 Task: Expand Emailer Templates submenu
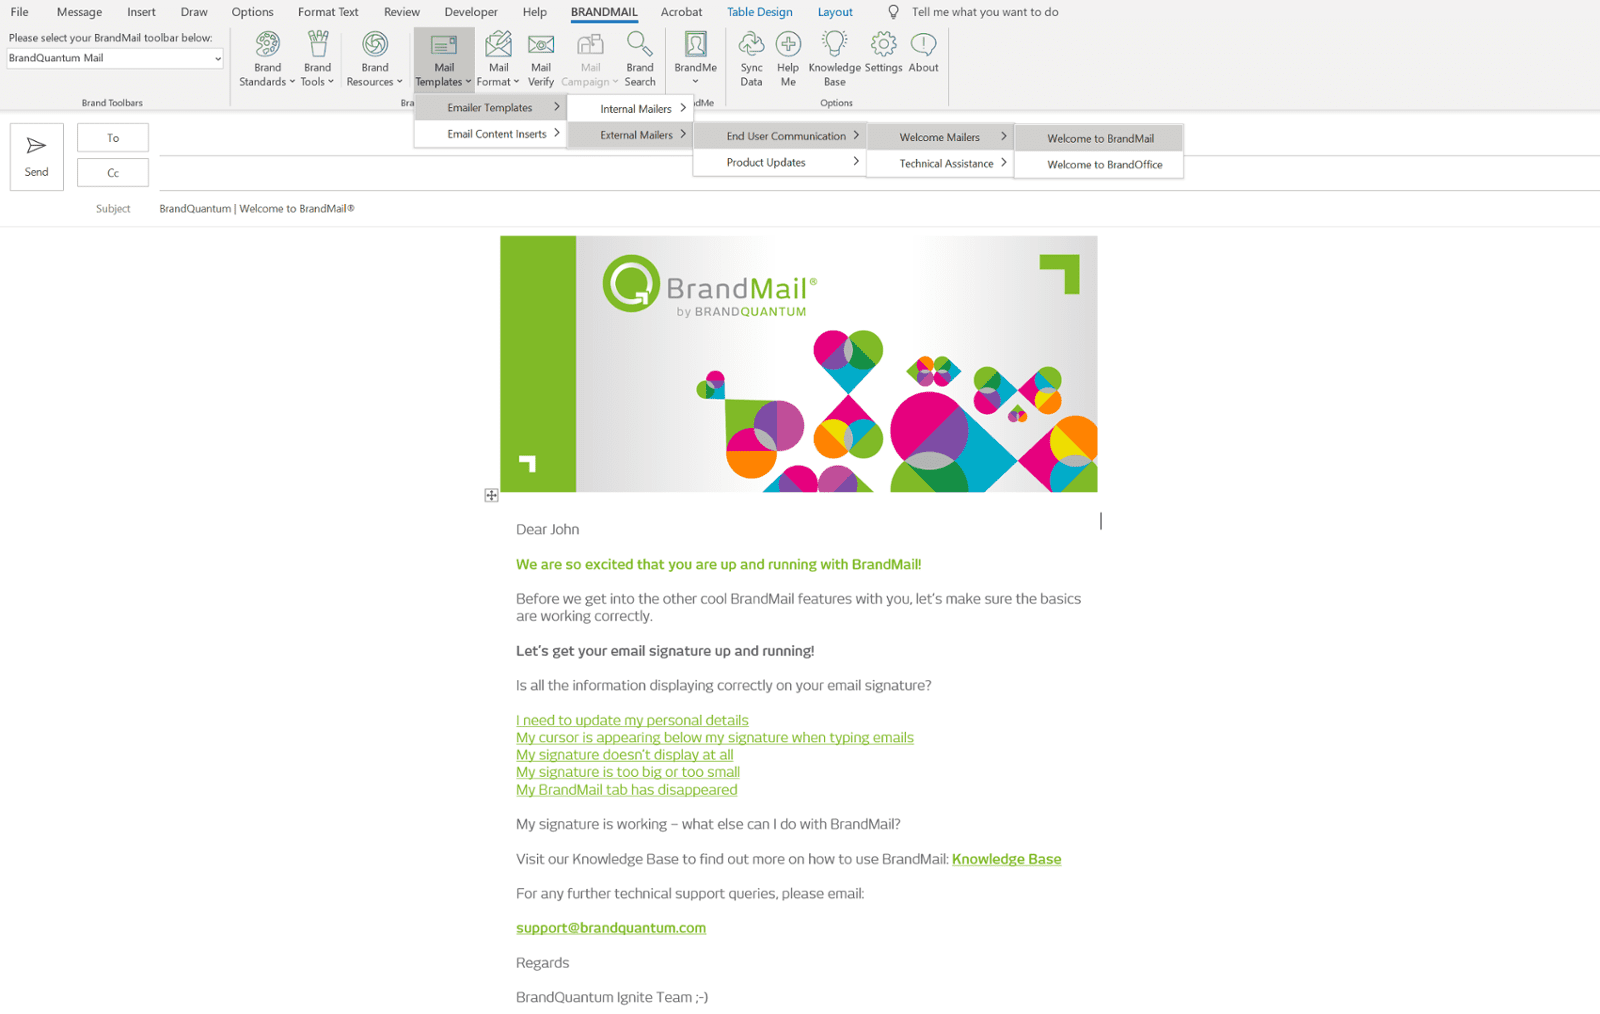click(490, 107)
